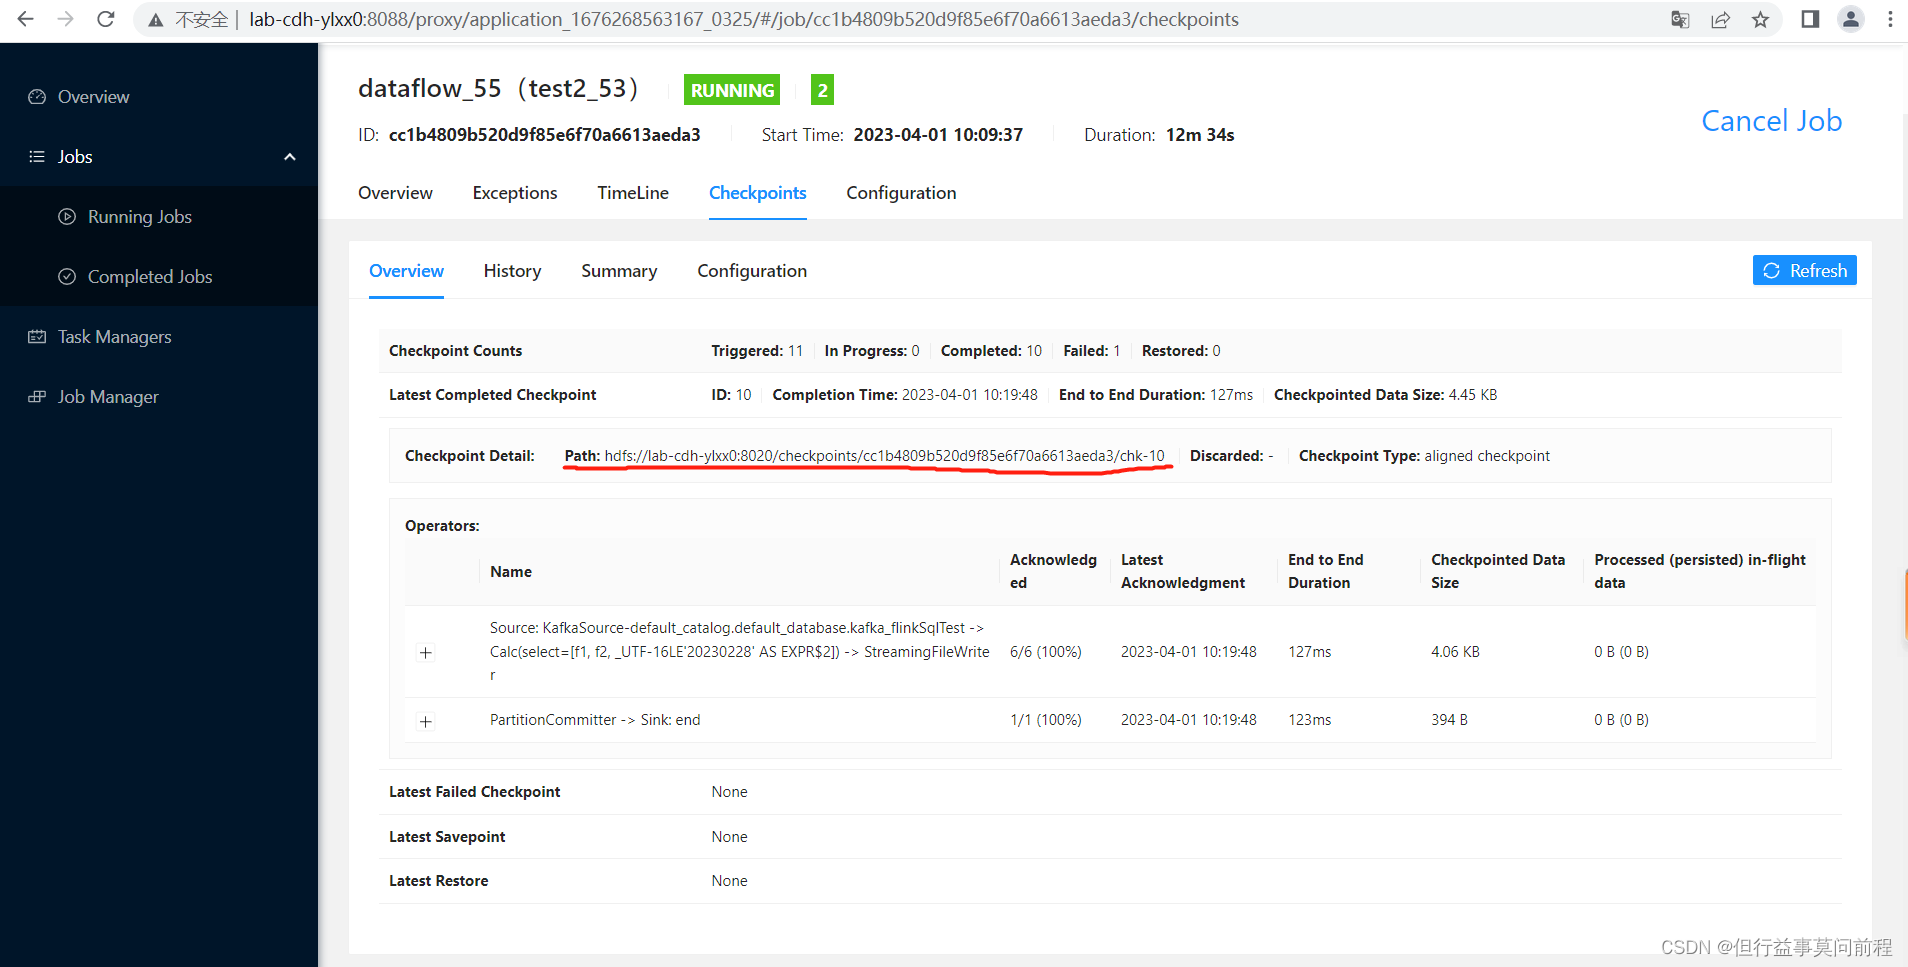Click the browser address bar URL

744,20
